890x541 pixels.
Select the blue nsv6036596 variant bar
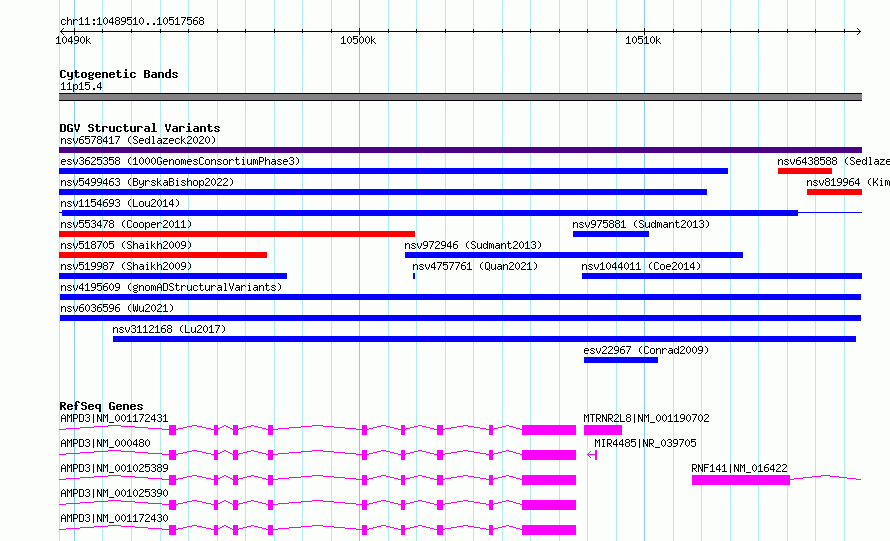(x=460, y=318)
